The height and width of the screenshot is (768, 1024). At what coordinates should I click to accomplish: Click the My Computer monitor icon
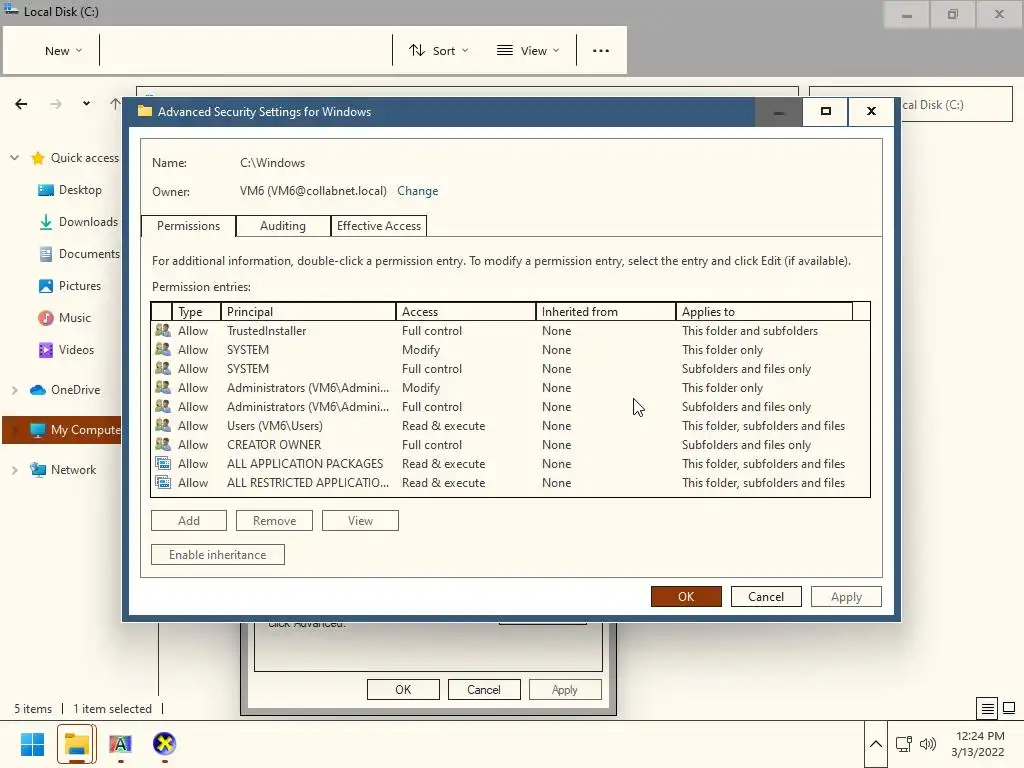tap(38, 430)
